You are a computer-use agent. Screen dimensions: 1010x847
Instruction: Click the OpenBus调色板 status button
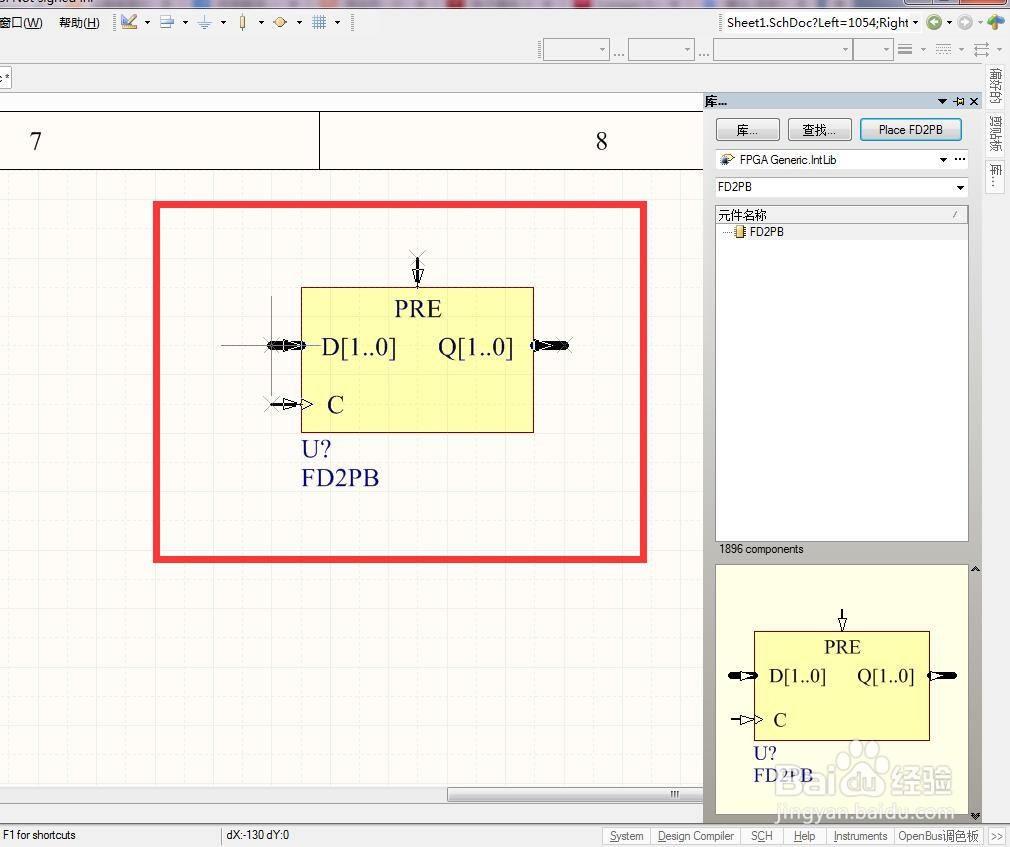[939, 836]
